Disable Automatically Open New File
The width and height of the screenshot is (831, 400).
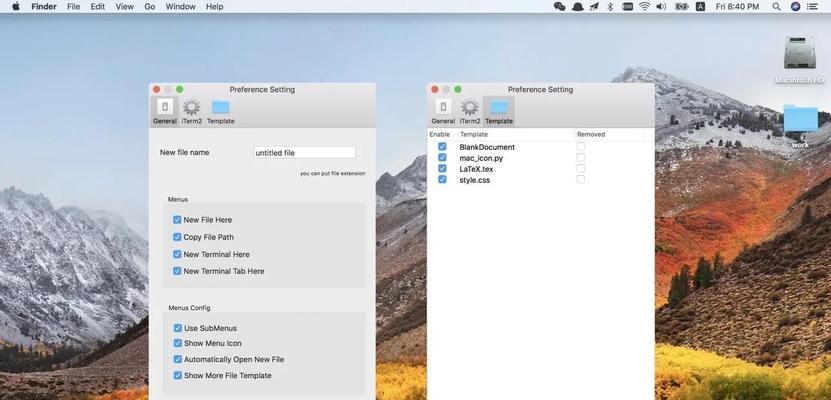(x=178, y=359)
